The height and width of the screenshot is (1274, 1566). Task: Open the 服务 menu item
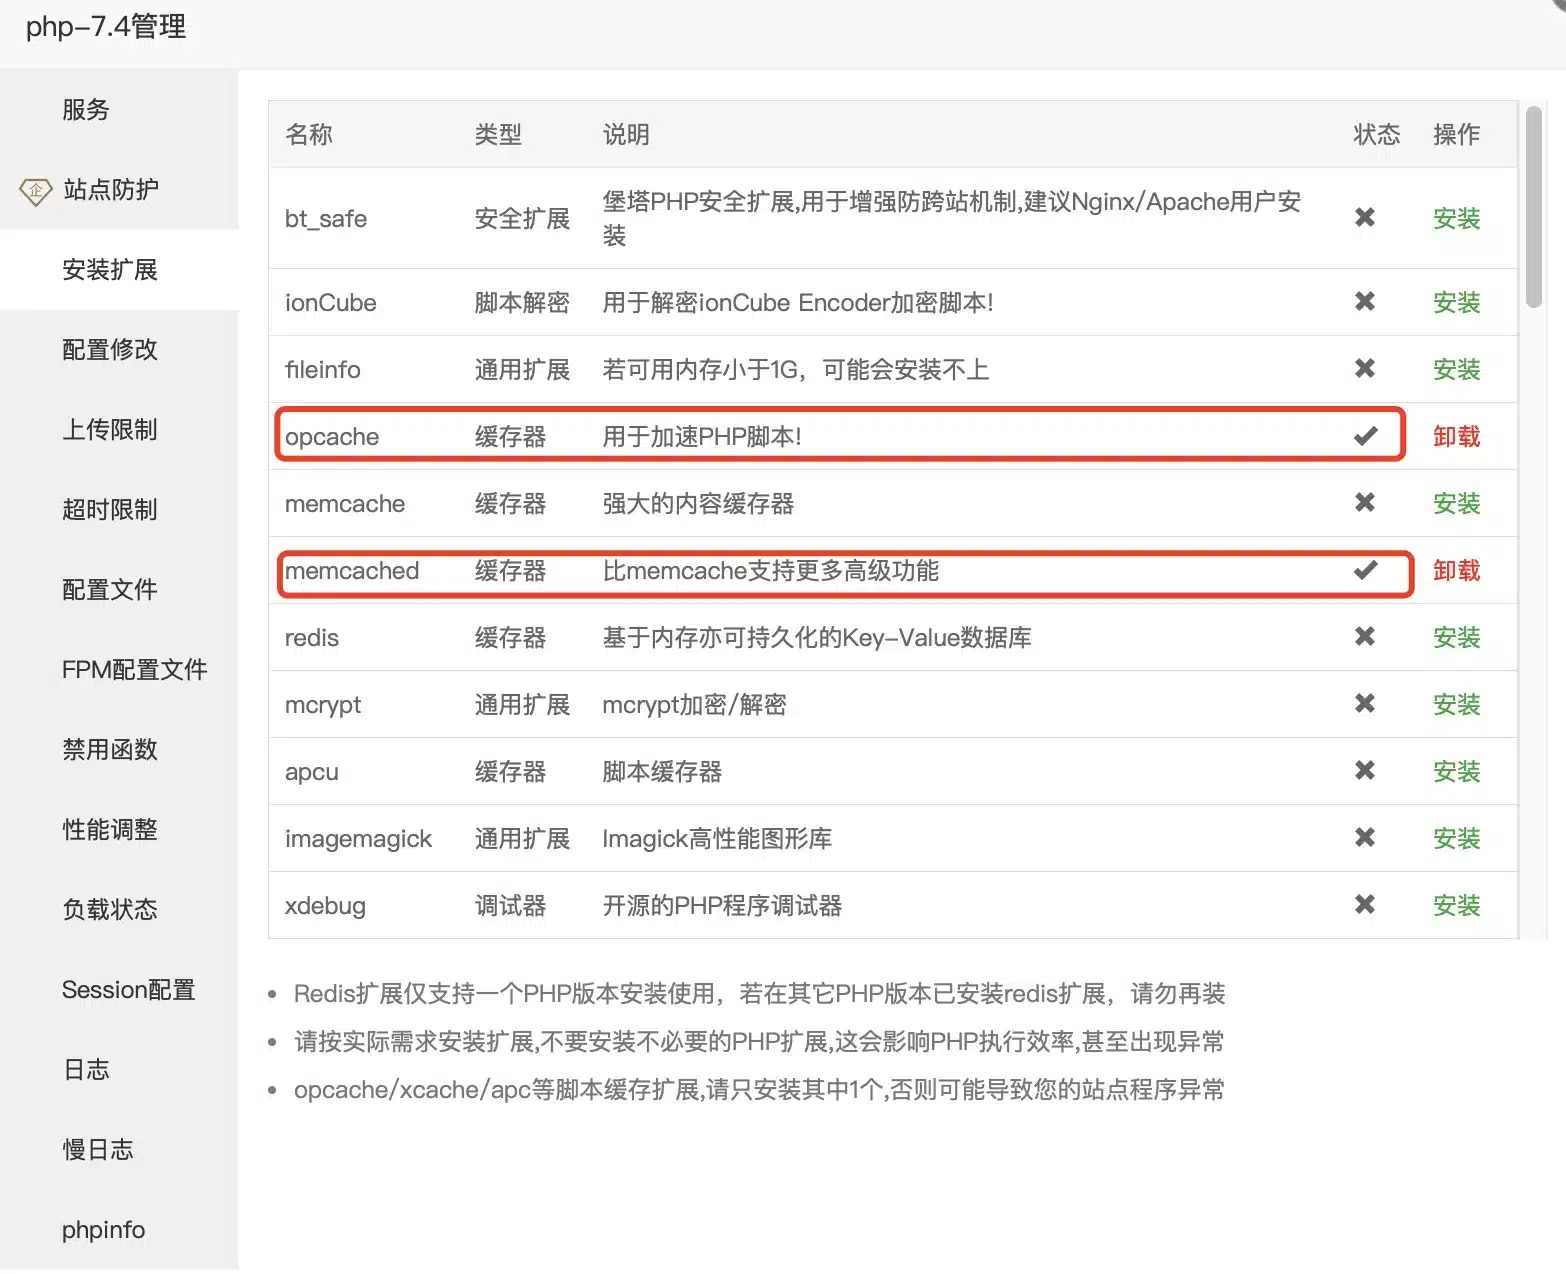[x=119, y=110]
